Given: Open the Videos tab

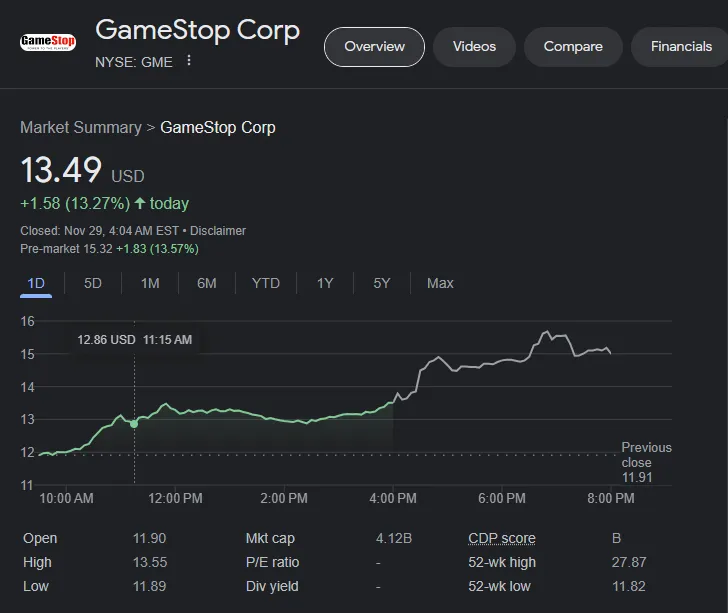Looking at the screenshot, I should coord(474,47).
